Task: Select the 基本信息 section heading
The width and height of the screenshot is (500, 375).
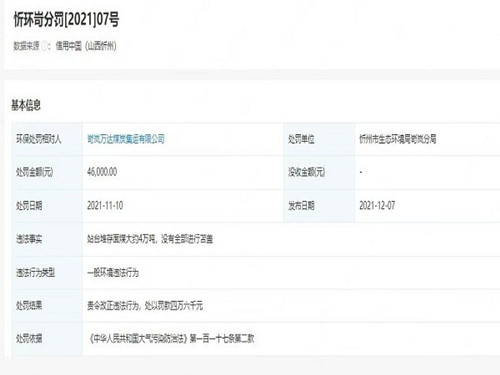Action: 26,105
